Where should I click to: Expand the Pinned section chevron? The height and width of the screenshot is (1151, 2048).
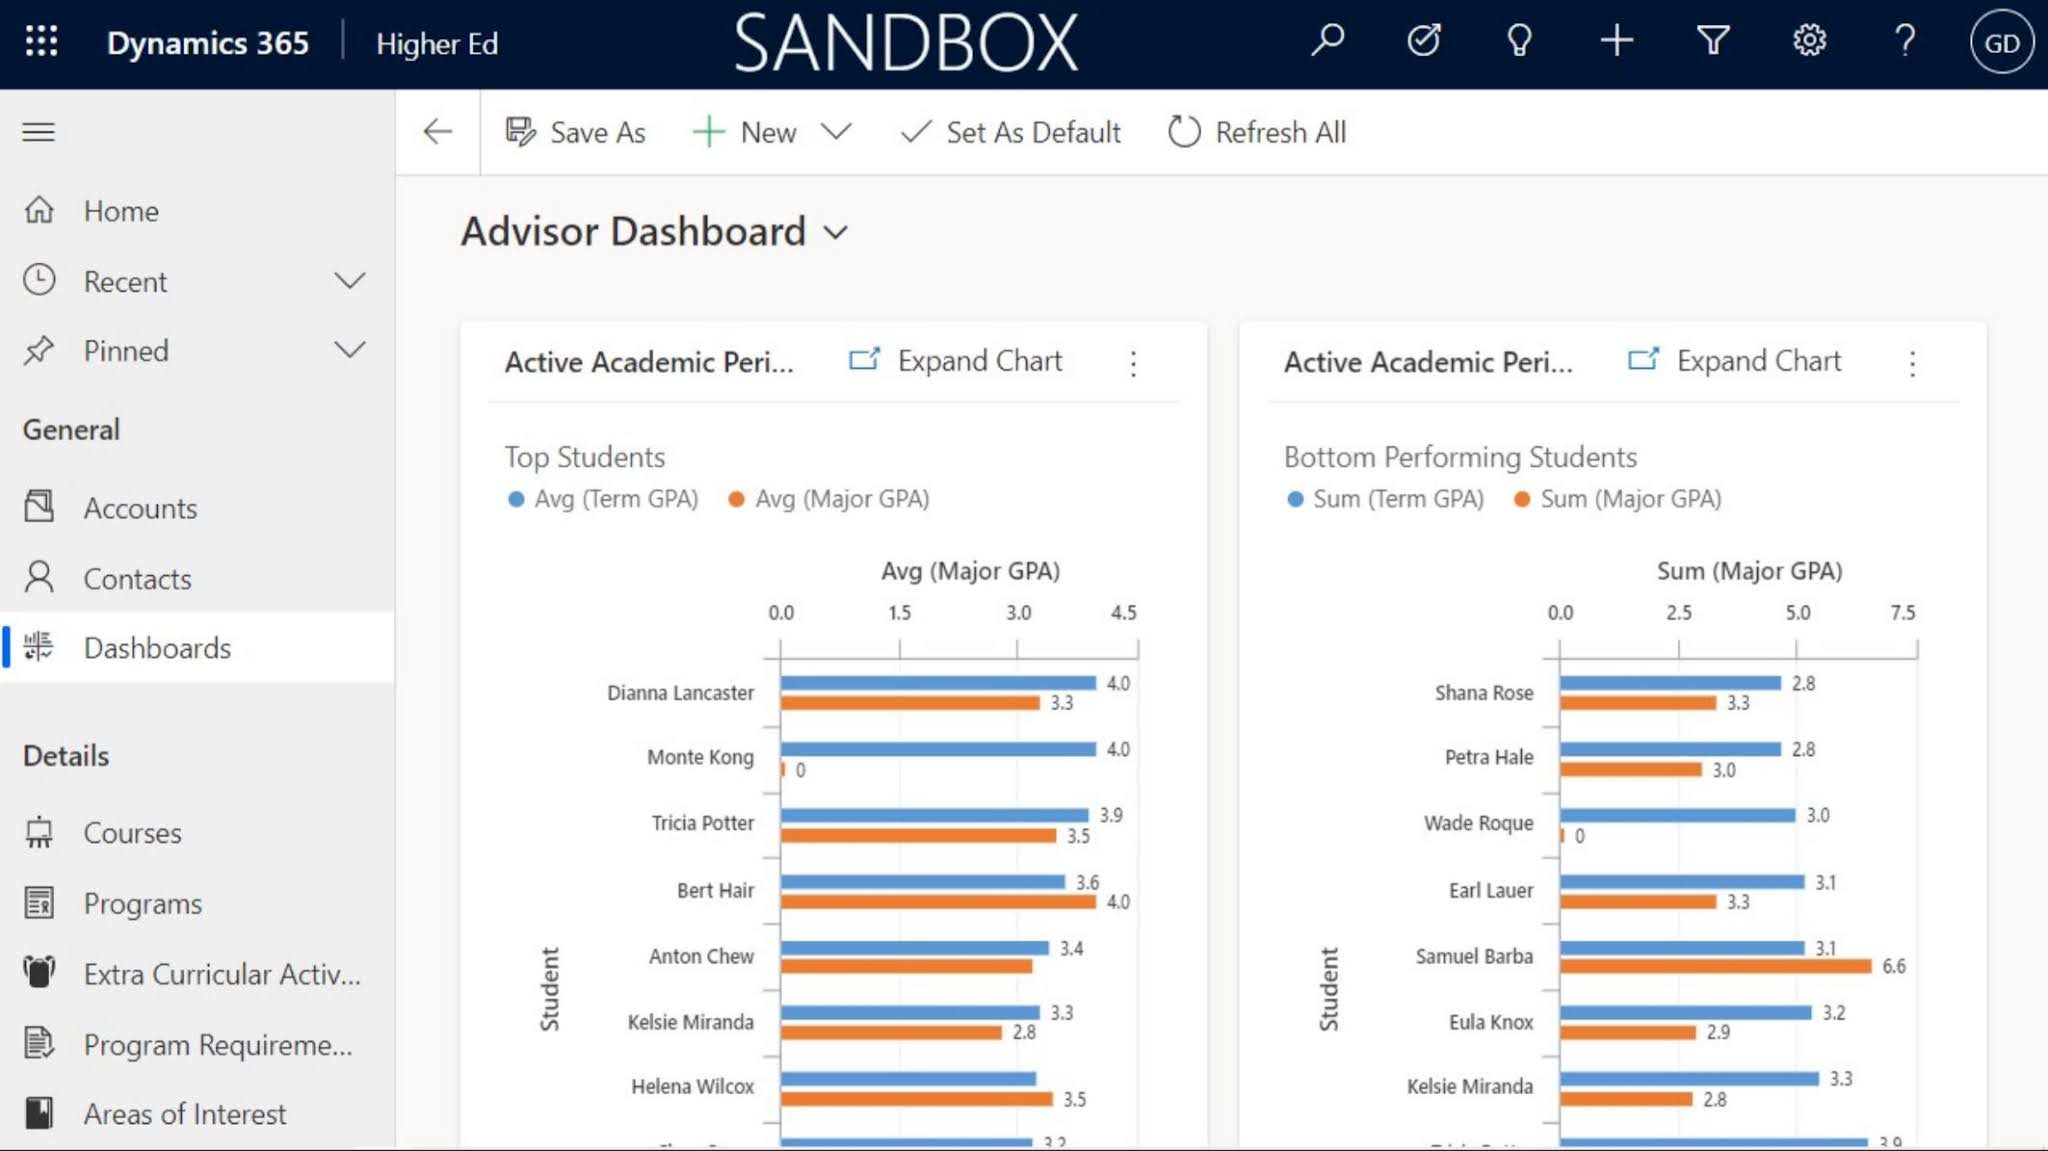(x=349, y=350)
